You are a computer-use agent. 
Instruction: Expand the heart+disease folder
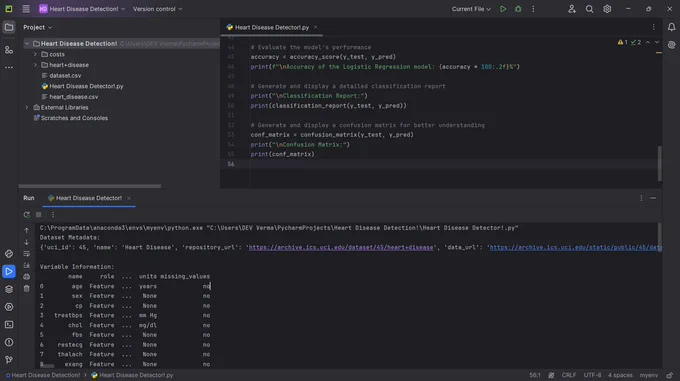pos(35,65)
